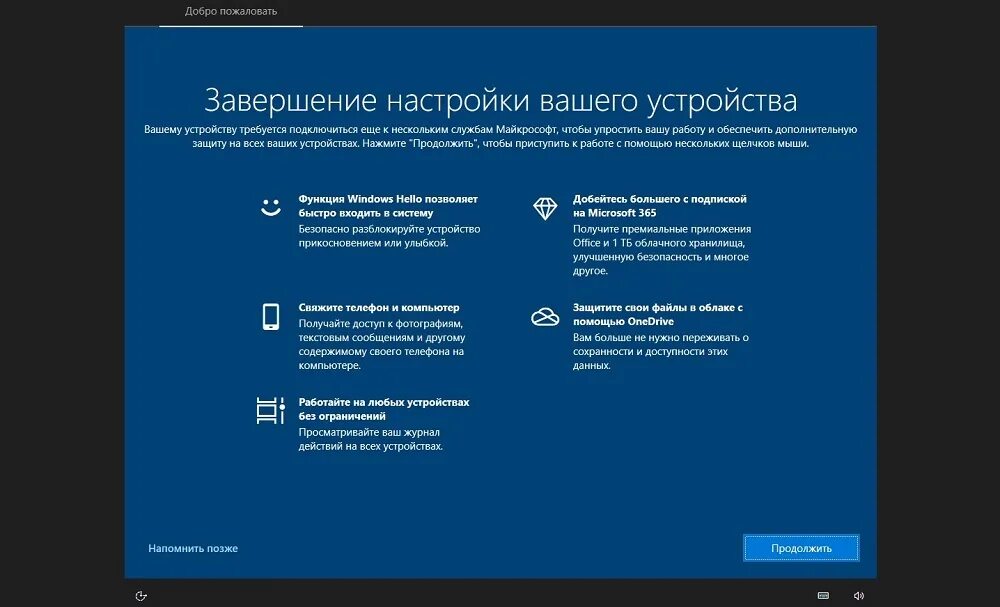Click the Напомнить позже link
This screenshot has width=1000, height=607.
[194, 548]
